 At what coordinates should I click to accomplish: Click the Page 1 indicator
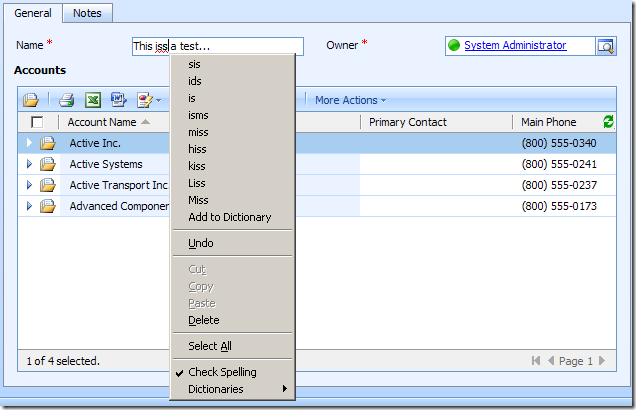click(576, 361)
